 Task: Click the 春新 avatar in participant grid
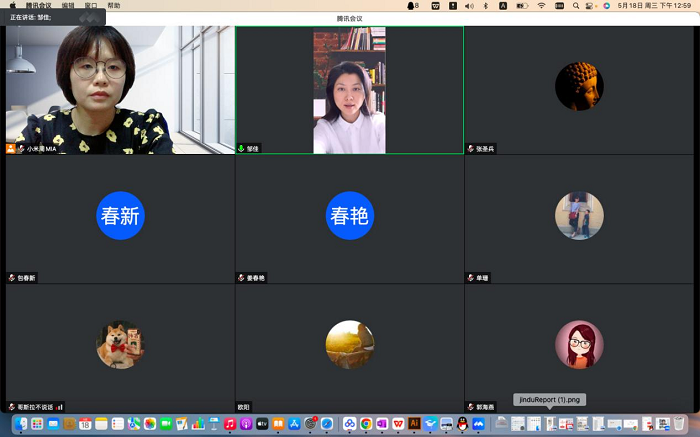120,216
